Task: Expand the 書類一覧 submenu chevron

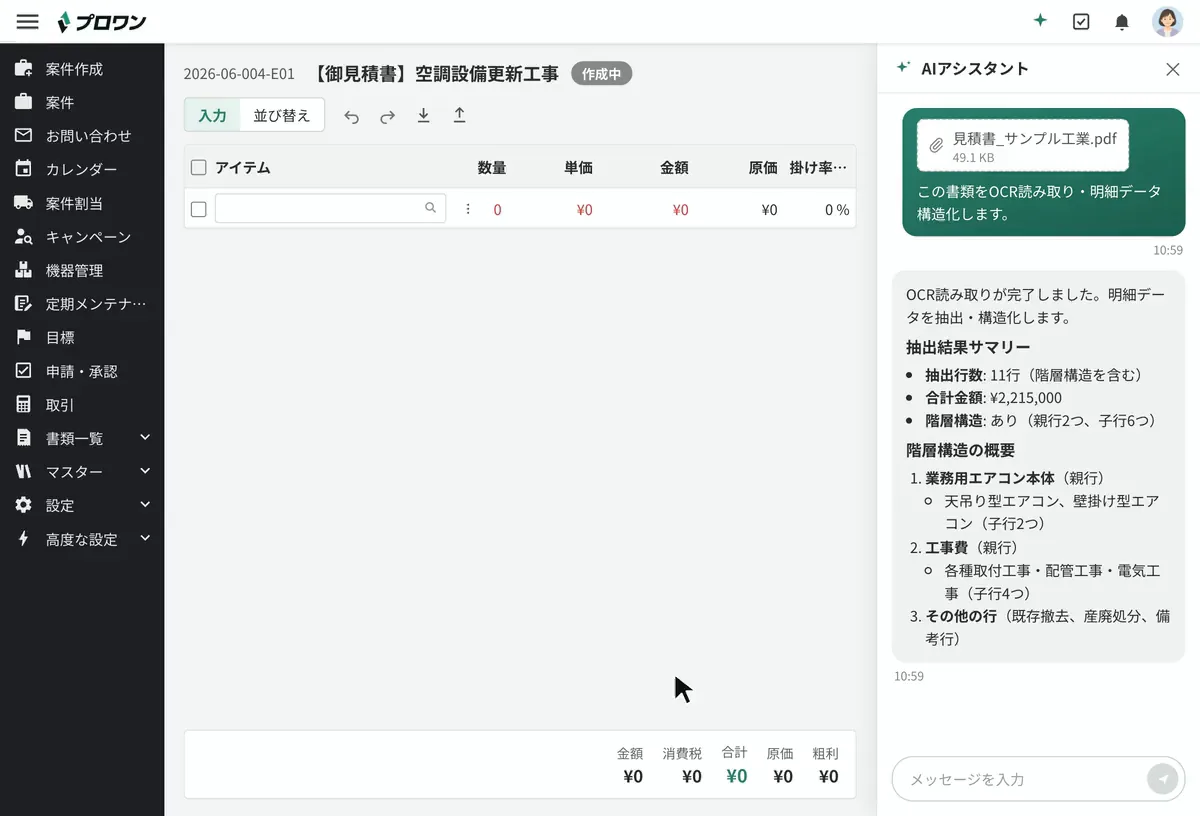Action: (x=145, y=438)
